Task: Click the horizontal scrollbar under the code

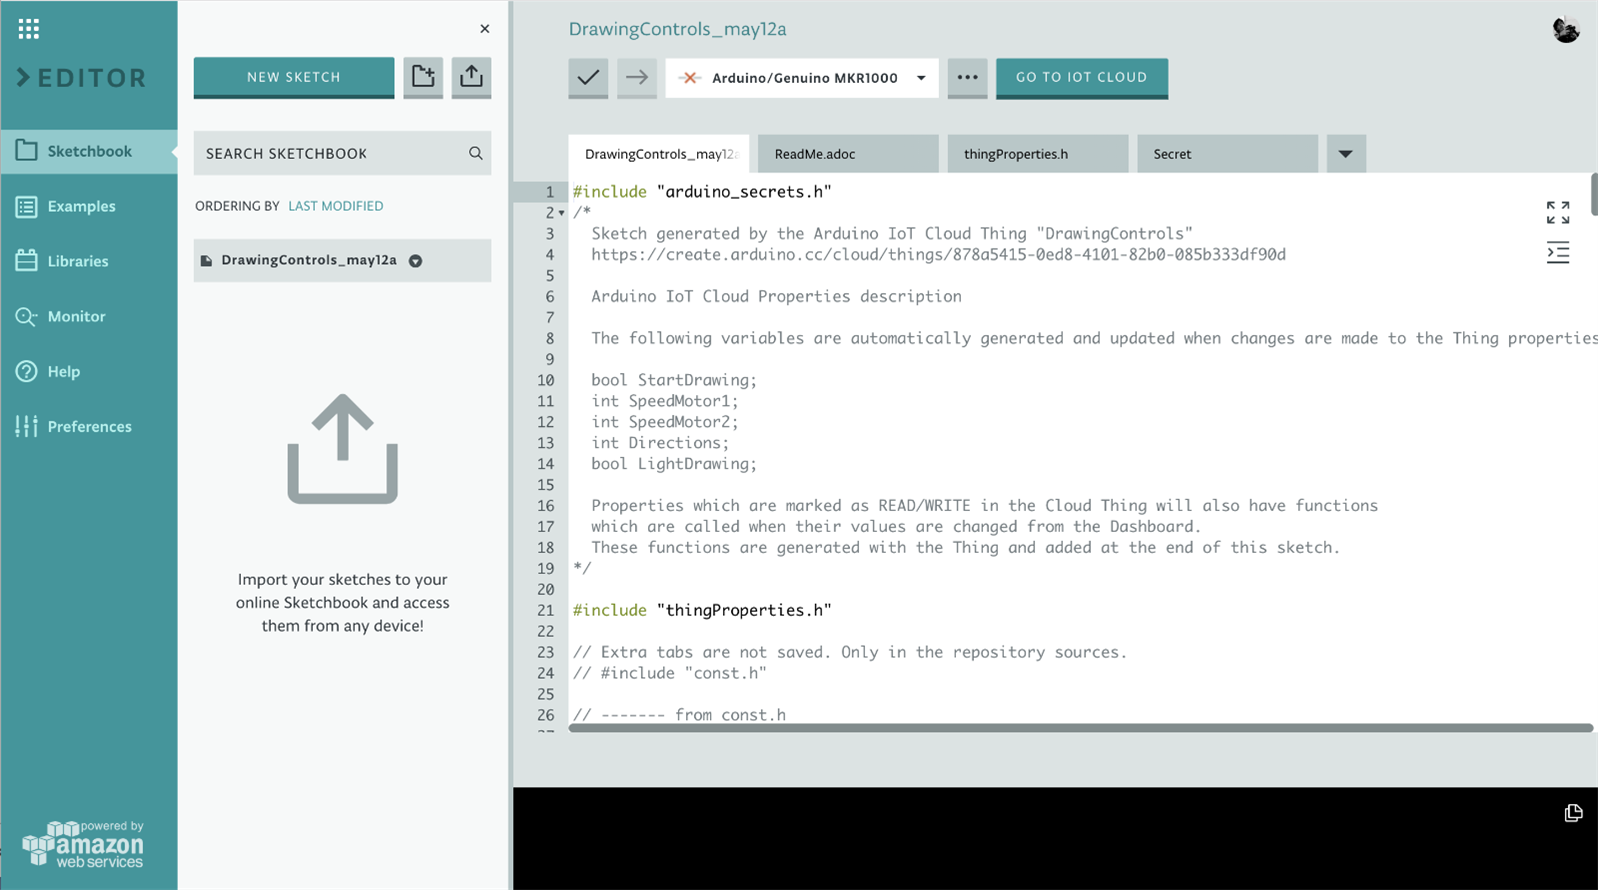Action: (x=1080, y=728)
